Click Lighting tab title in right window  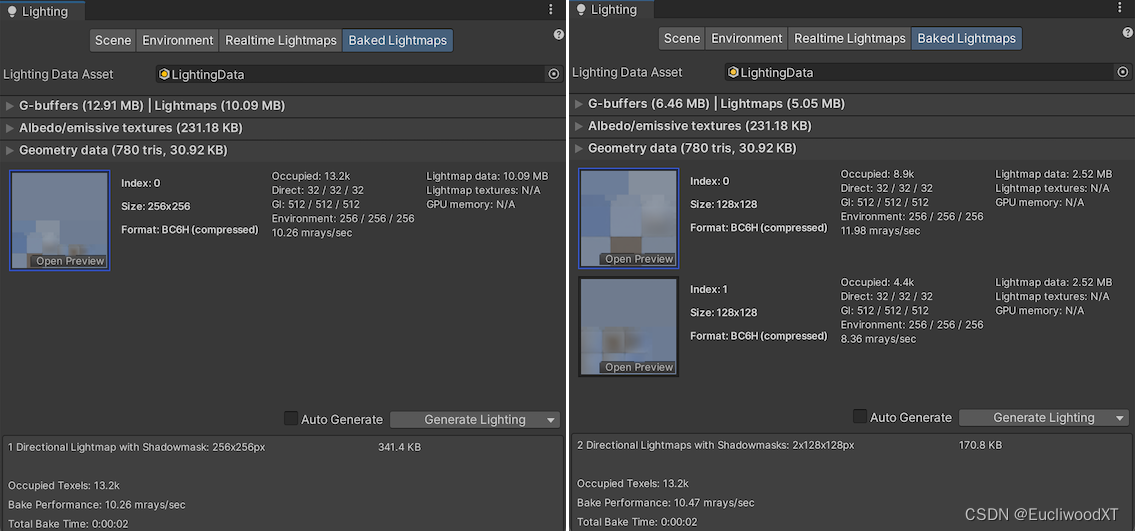(614, 9)
